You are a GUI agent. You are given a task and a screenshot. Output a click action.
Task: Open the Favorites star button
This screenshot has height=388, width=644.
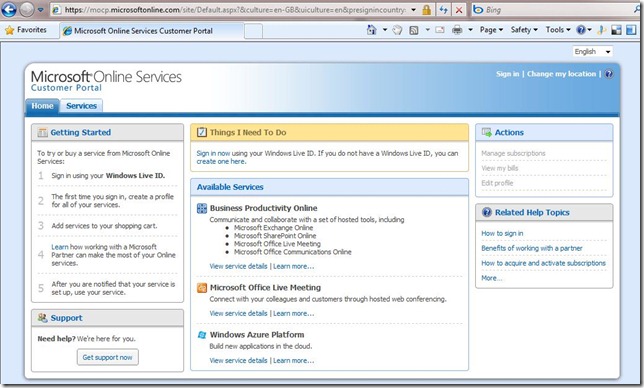tap(25, 30)
